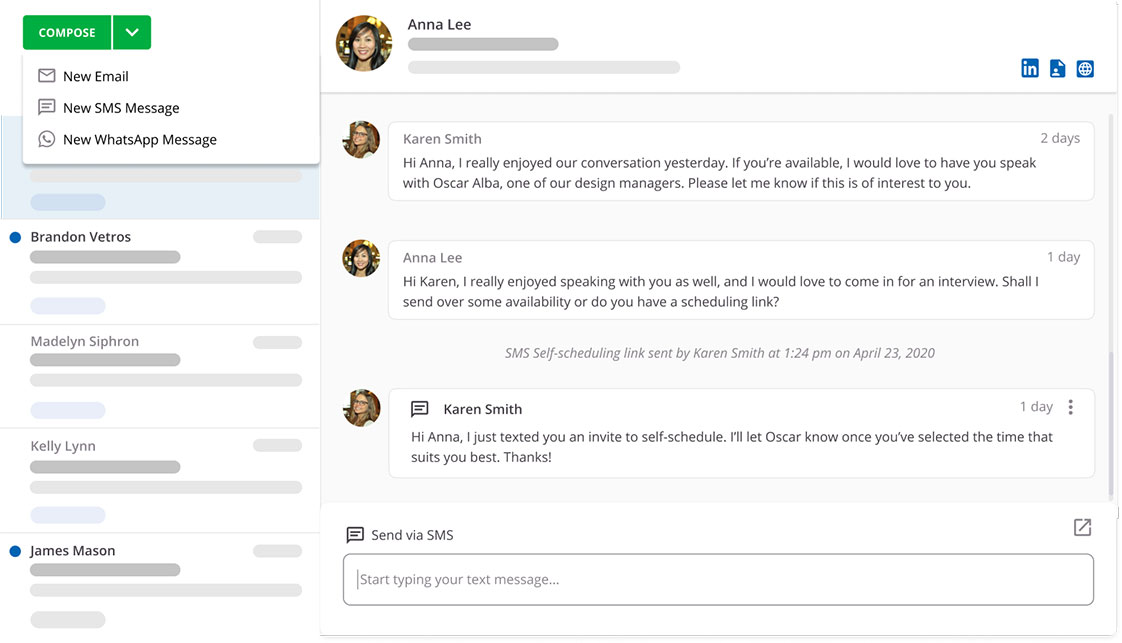
Task: Click the Send via SMS message icon
Action: tap(355, 535)
